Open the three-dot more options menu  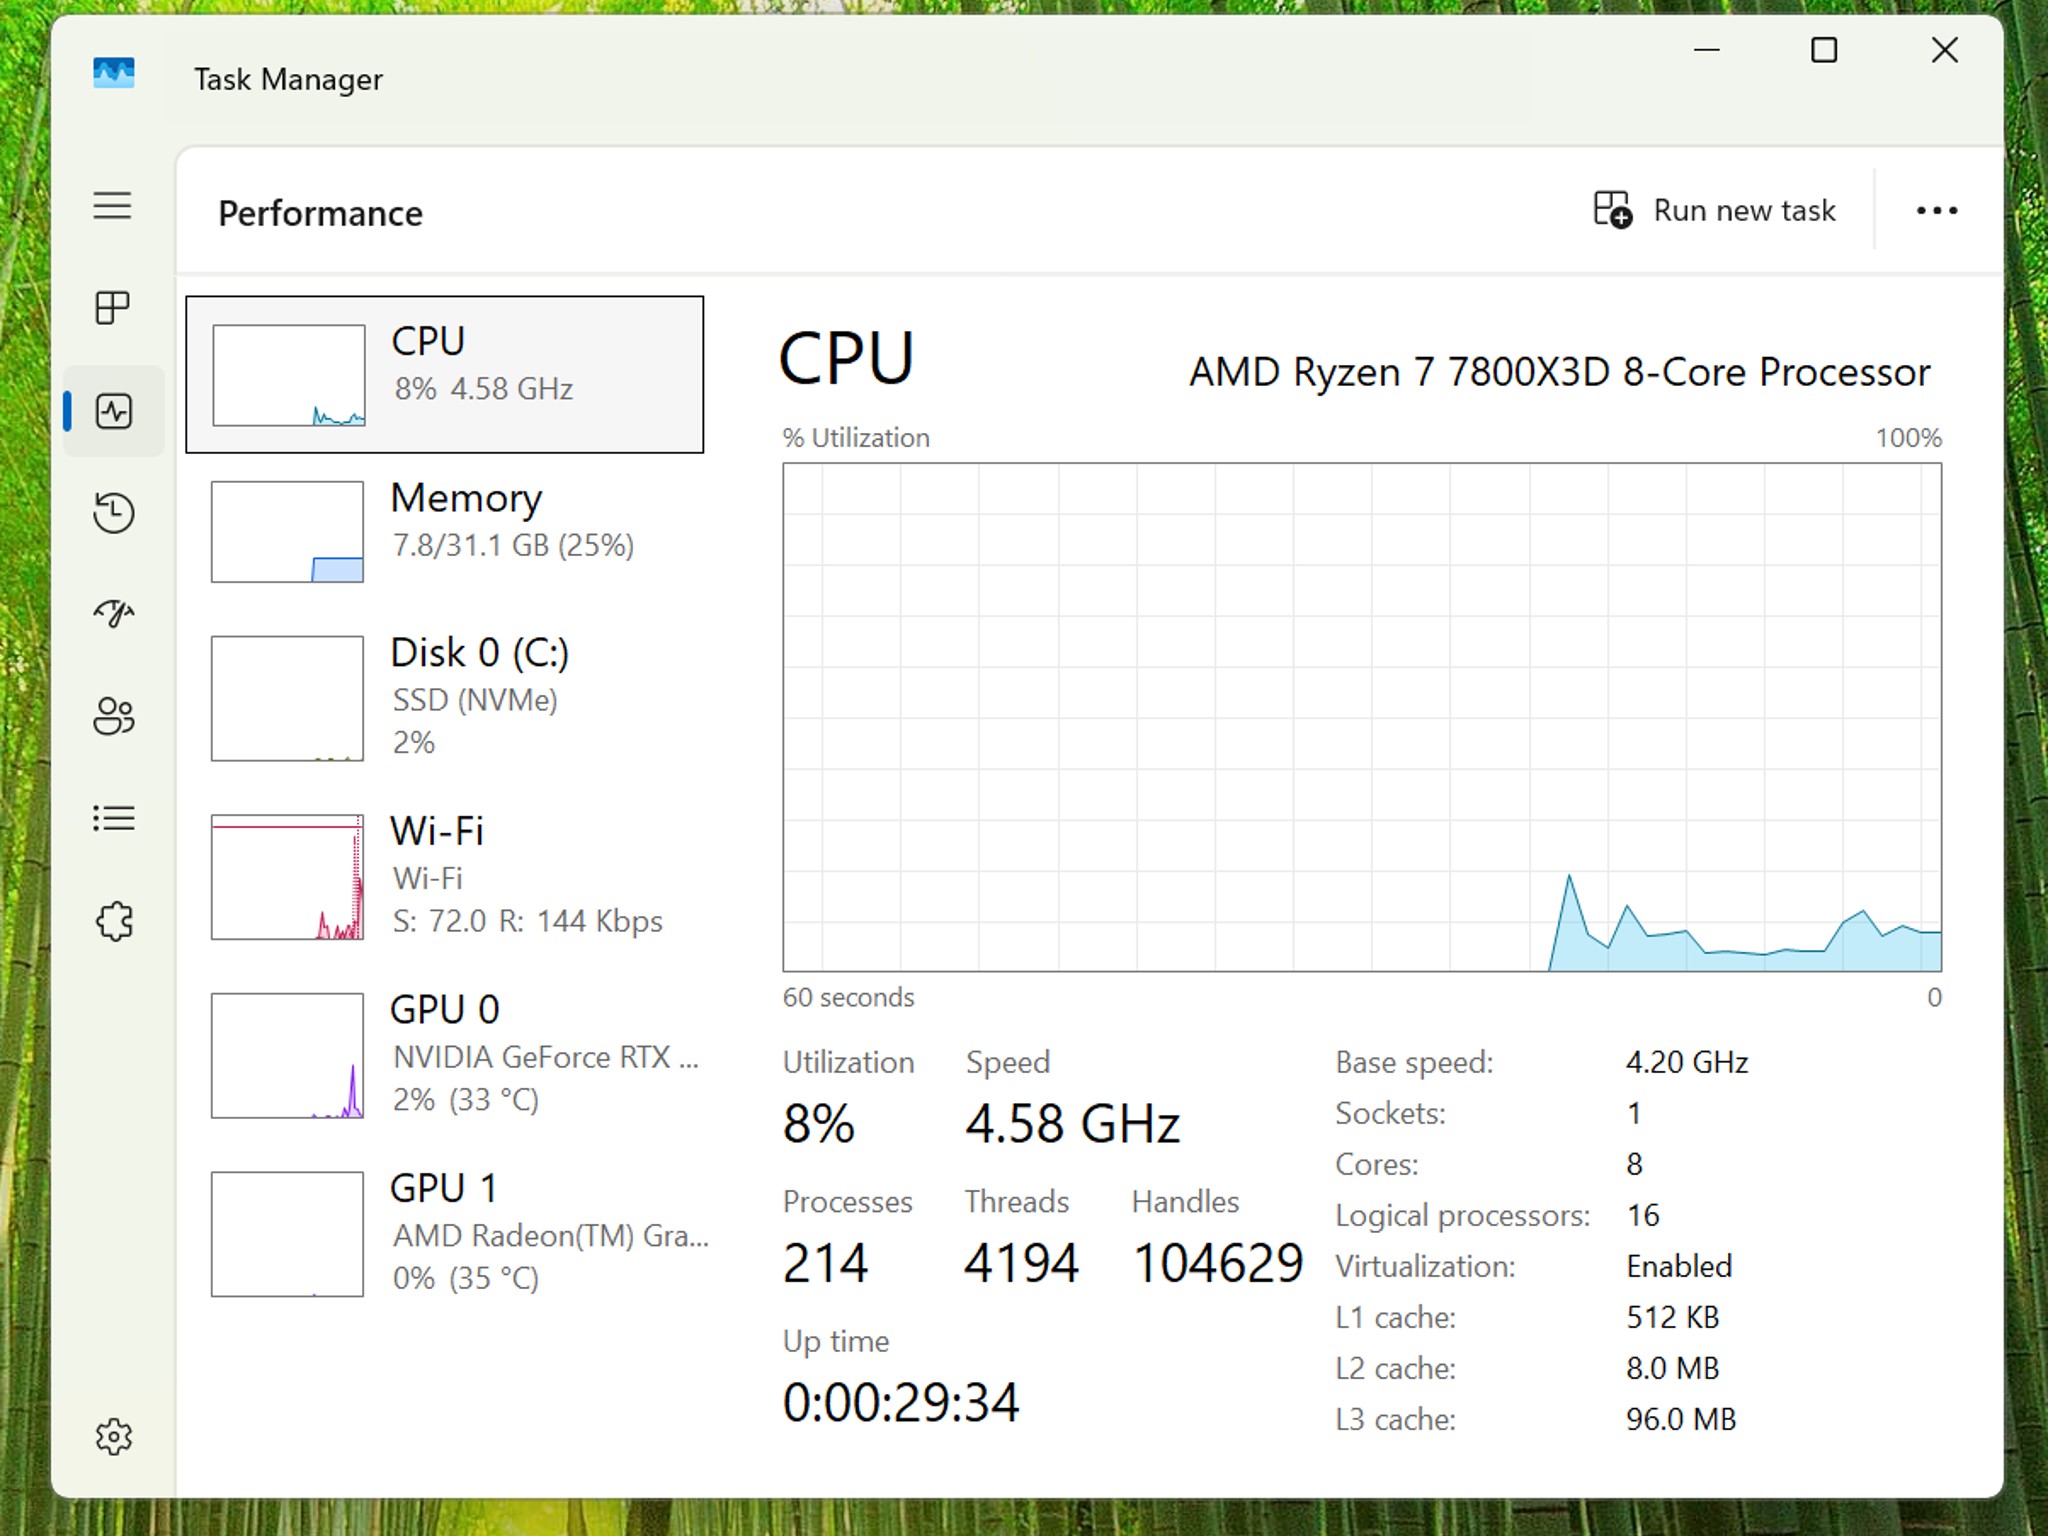click(1936, 211)
